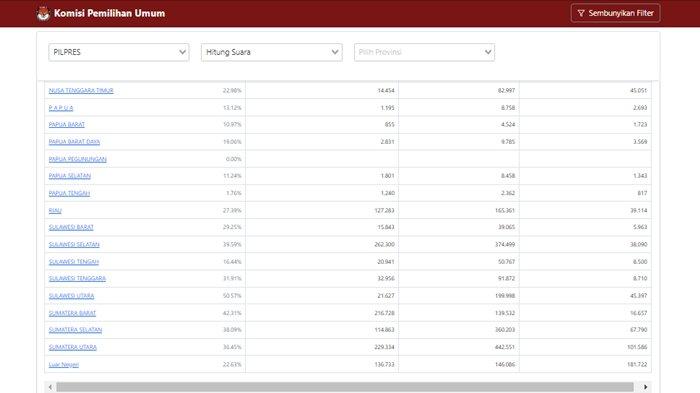Open the SULAWESI TENGGARA link

pos(77,279)
